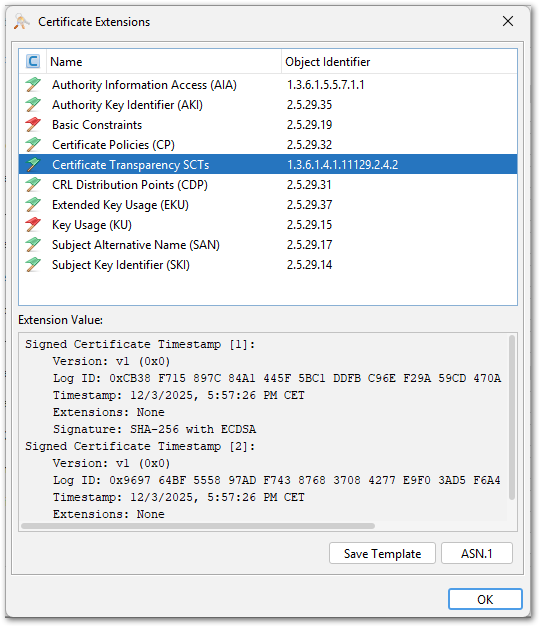Close the Certificate Extensions dialog

pos(508,21)
